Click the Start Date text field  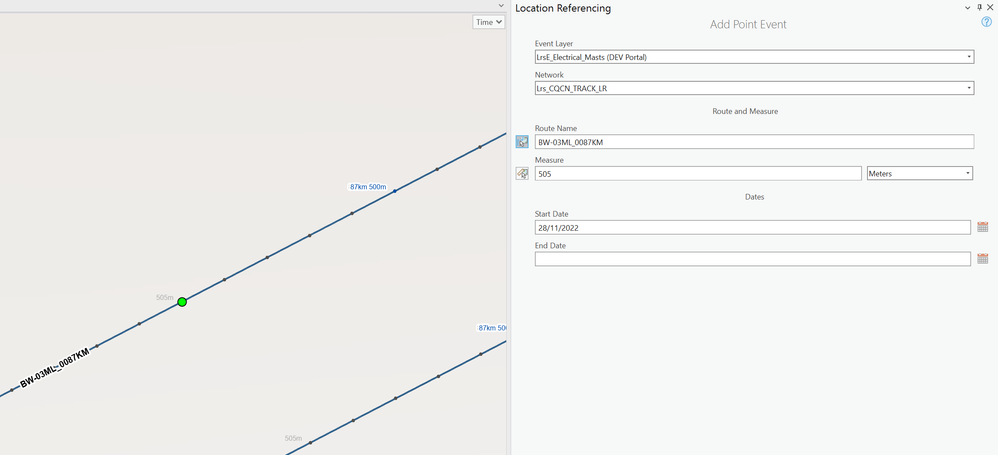pos(751,227)
